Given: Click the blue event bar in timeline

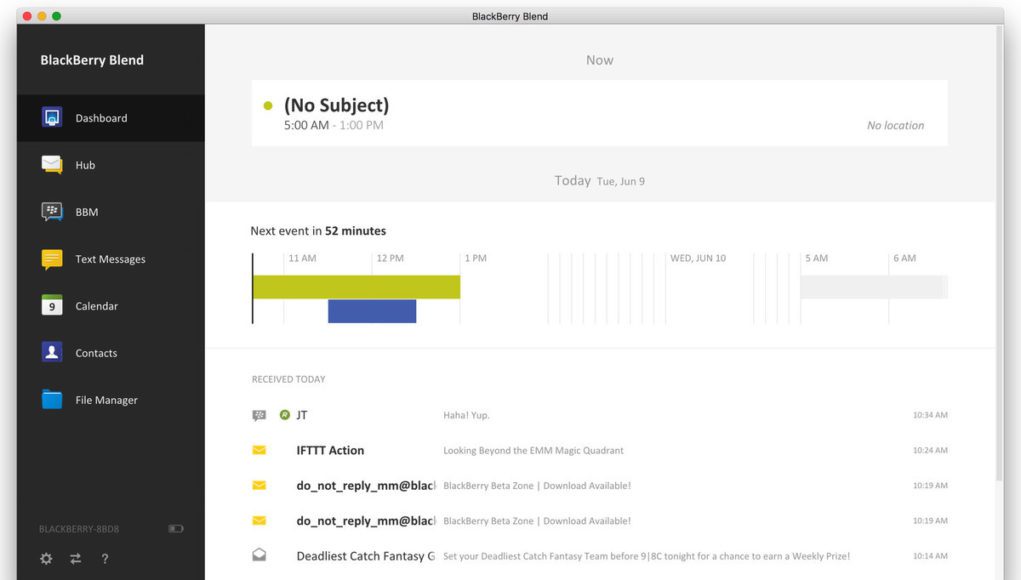Looking at the screenshot, I should pyautogui.click(x=372, y=311).
